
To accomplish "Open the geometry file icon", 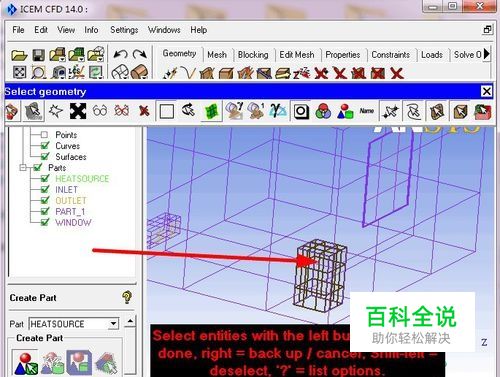I will (x=58, y=54).
